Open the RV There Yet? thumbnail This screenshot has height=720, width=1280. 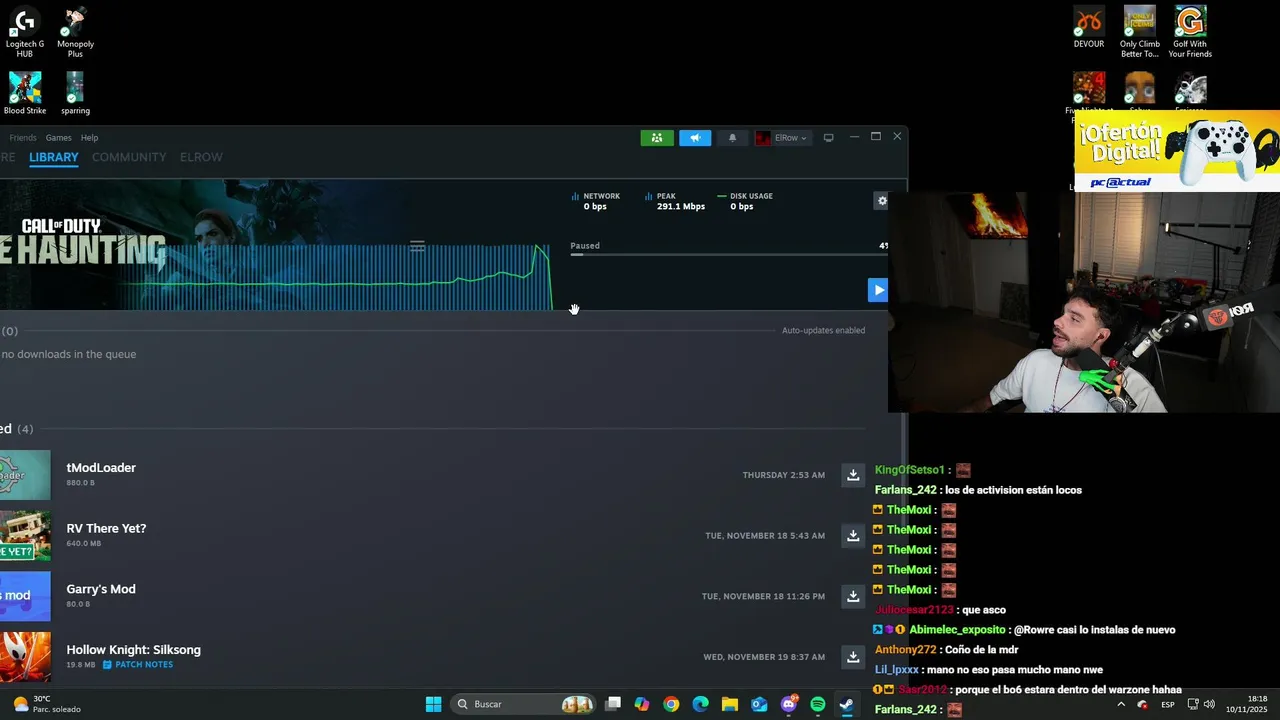[25, 536]
